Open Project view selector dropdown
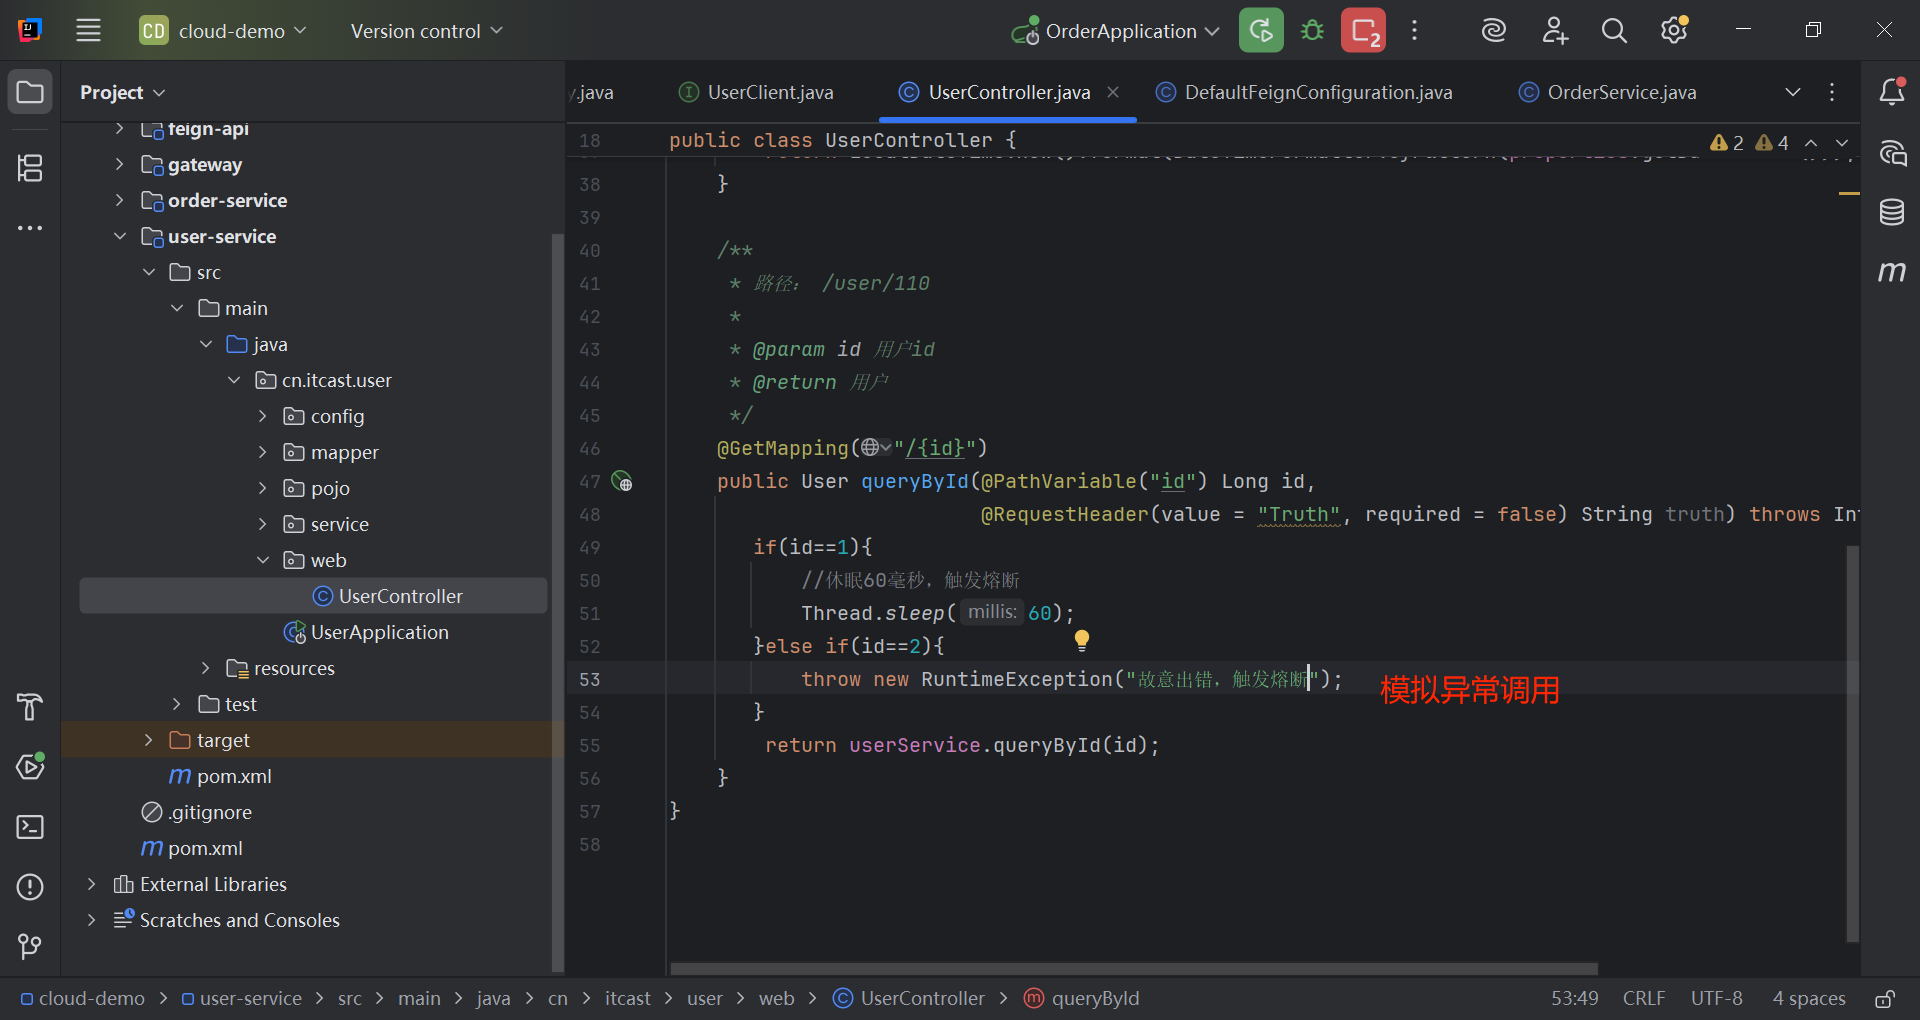 pos(122,92)
